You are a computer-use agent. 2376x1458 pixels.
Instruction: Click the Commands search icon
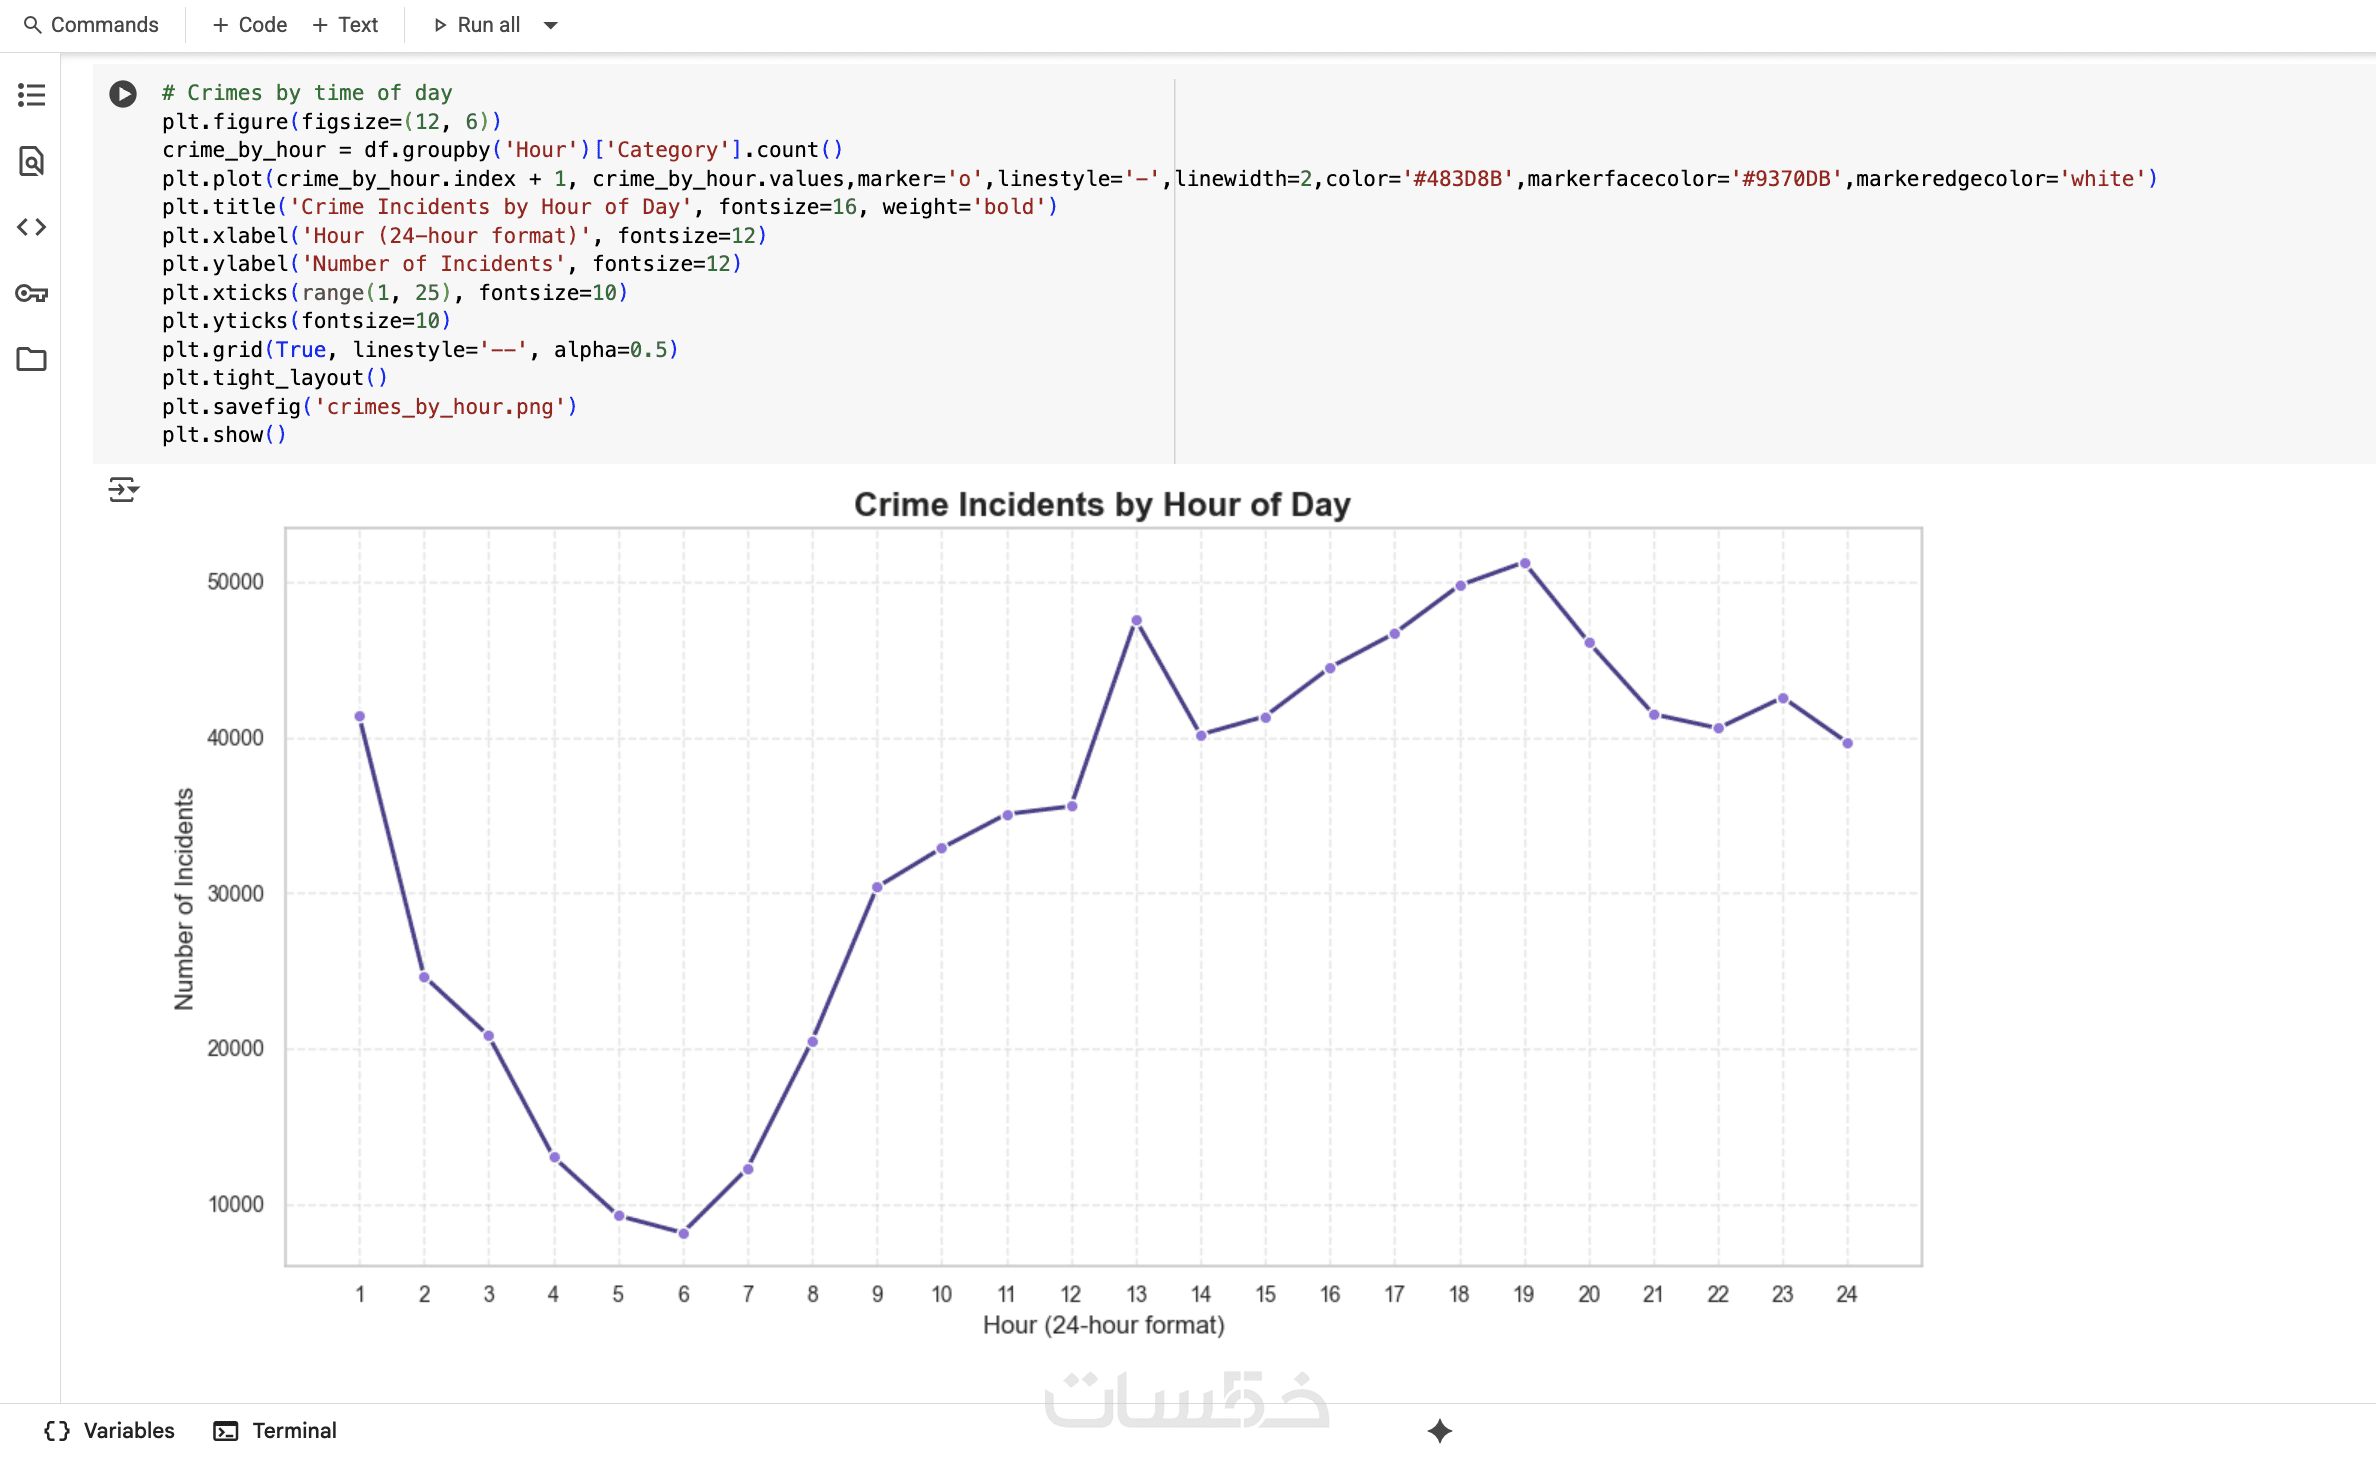point(32,25)
